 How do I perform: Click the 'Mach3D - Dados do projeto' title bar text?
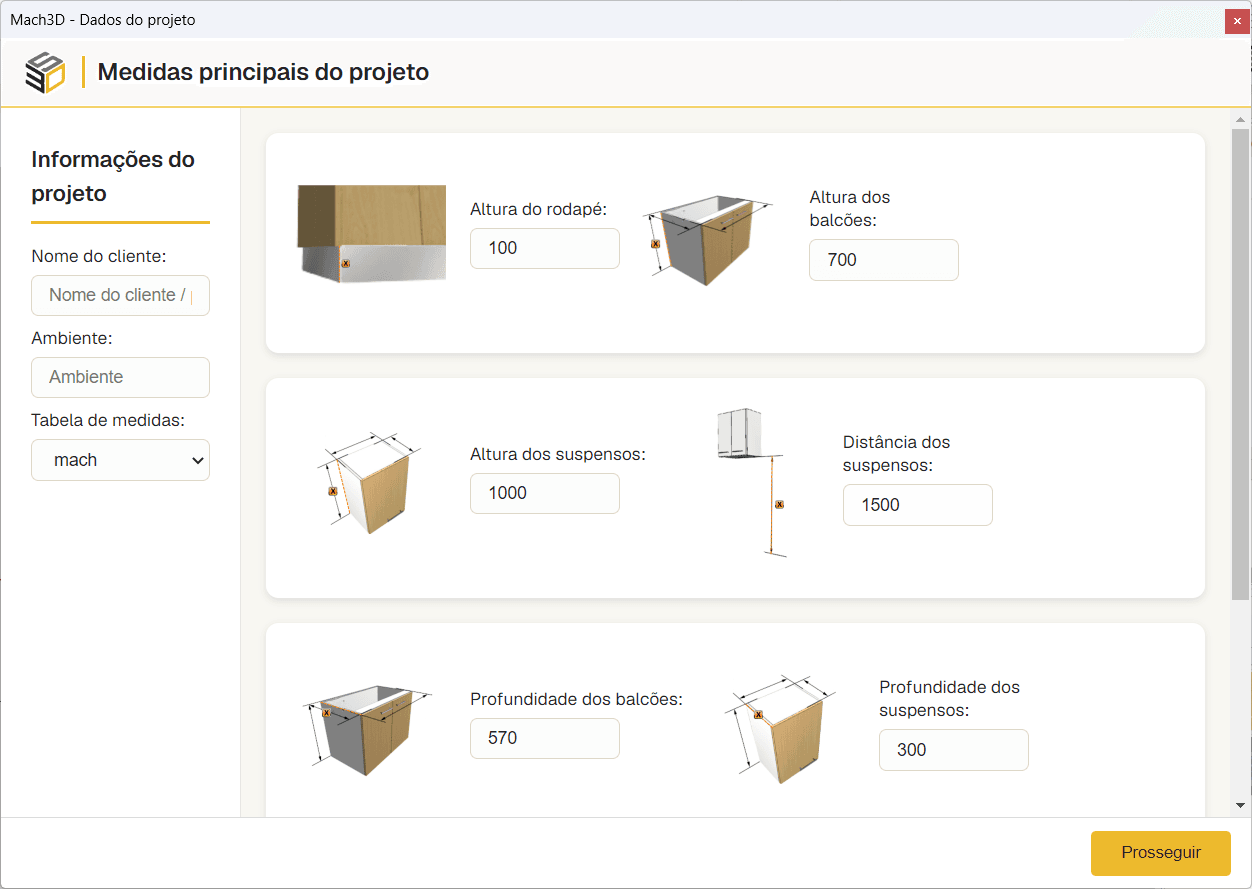pos(103,20)
